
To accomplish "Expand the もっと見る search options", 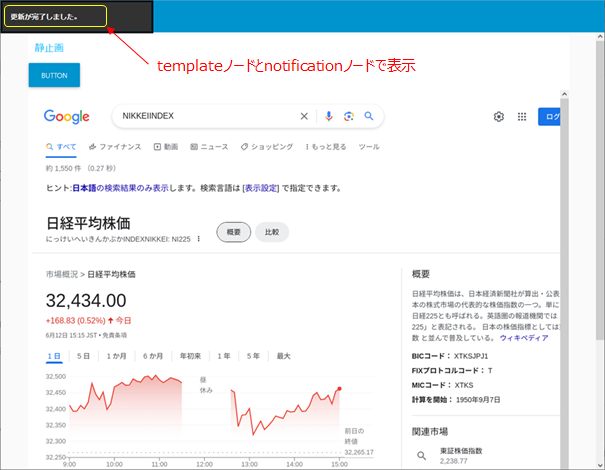I will click(x=324, y=147).
